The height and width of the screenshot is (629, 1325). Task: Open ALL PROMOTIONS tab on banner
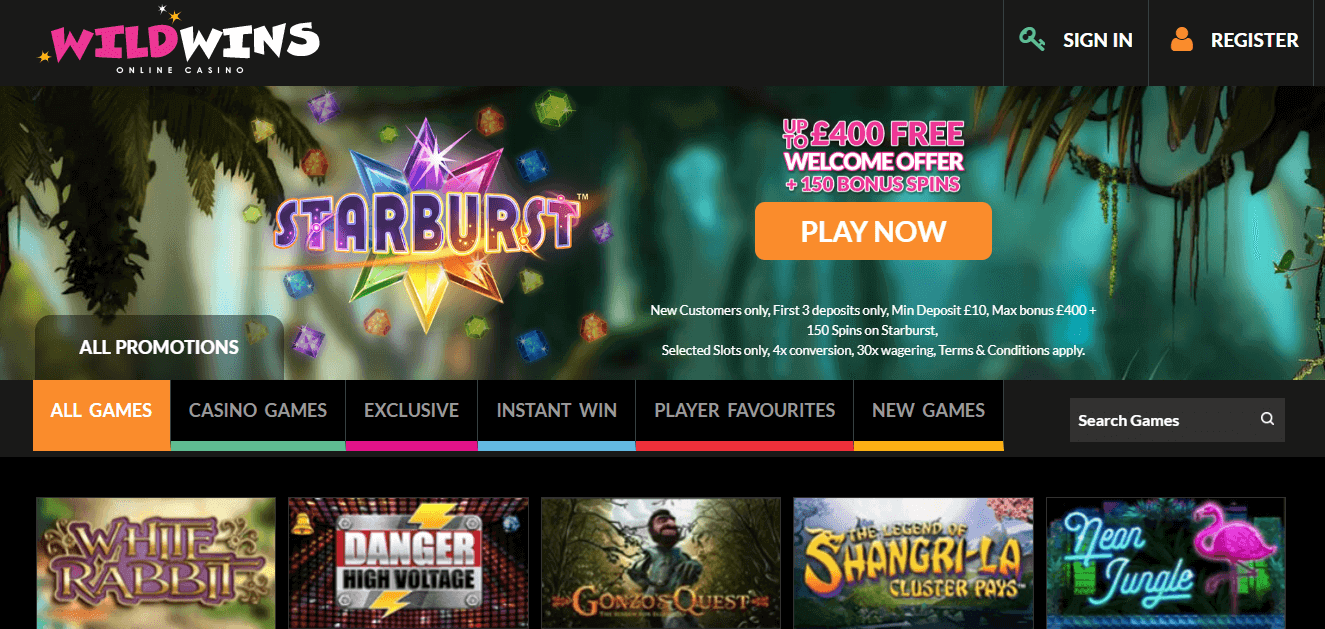159,348
